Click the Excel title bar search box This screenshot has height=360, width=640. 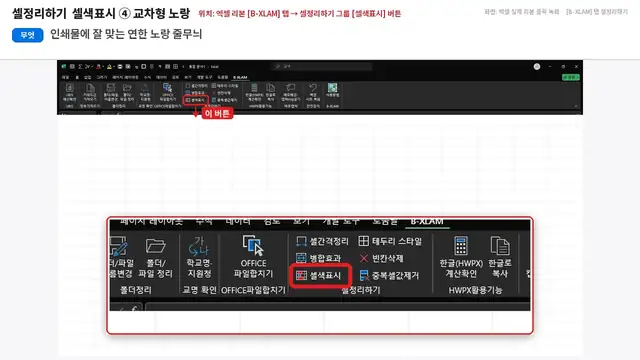tap(322, 66)
